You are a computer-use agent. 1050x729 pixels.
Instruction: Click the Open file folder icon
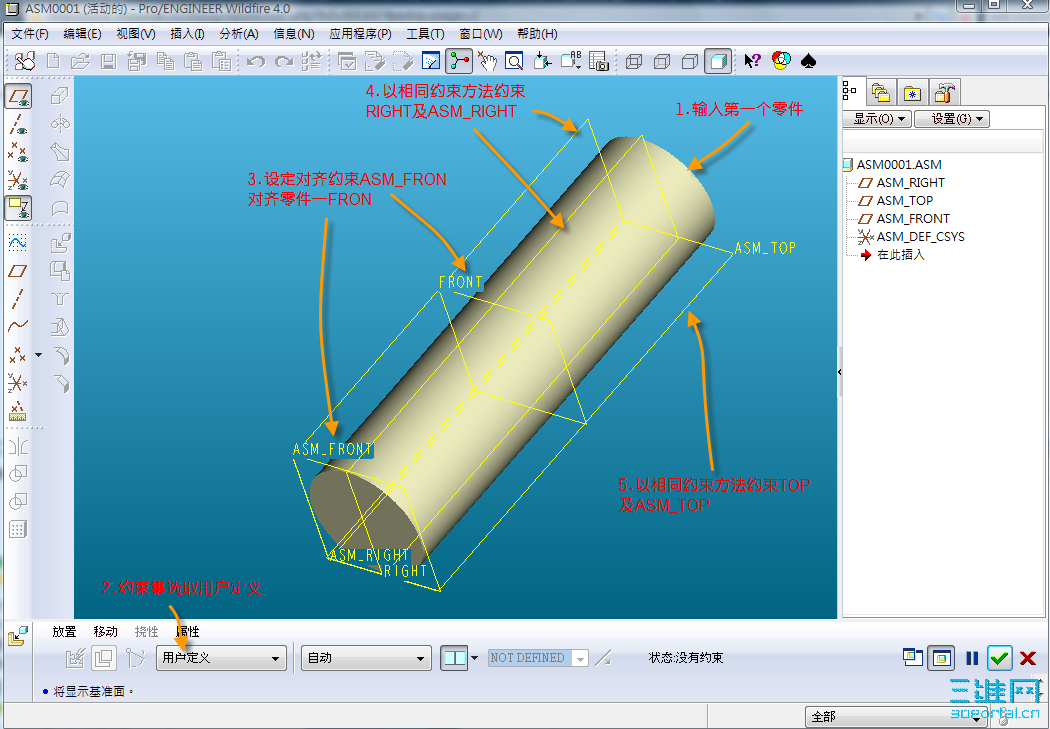tap(80, 62)
